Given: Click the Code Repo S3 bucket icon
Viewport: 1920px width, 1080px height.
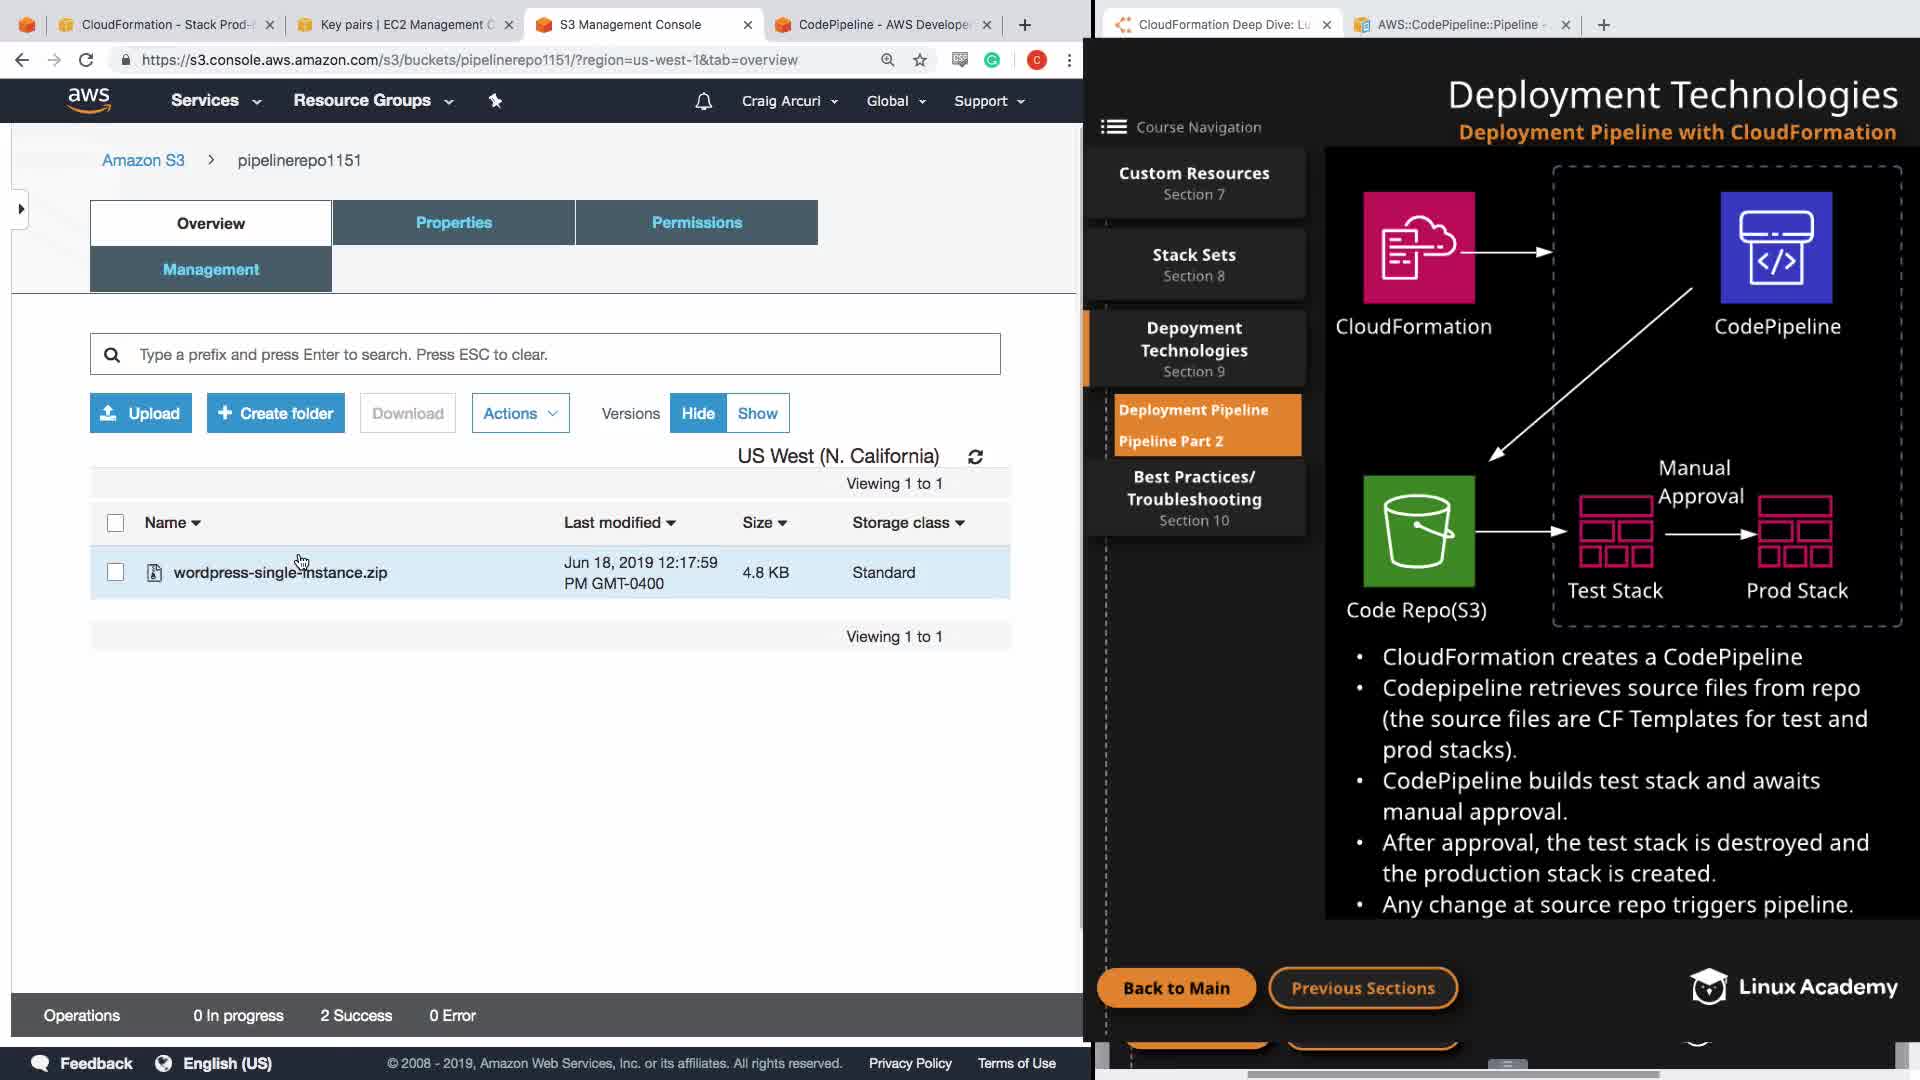Looking at the screenshot, I should (1418, 531).
